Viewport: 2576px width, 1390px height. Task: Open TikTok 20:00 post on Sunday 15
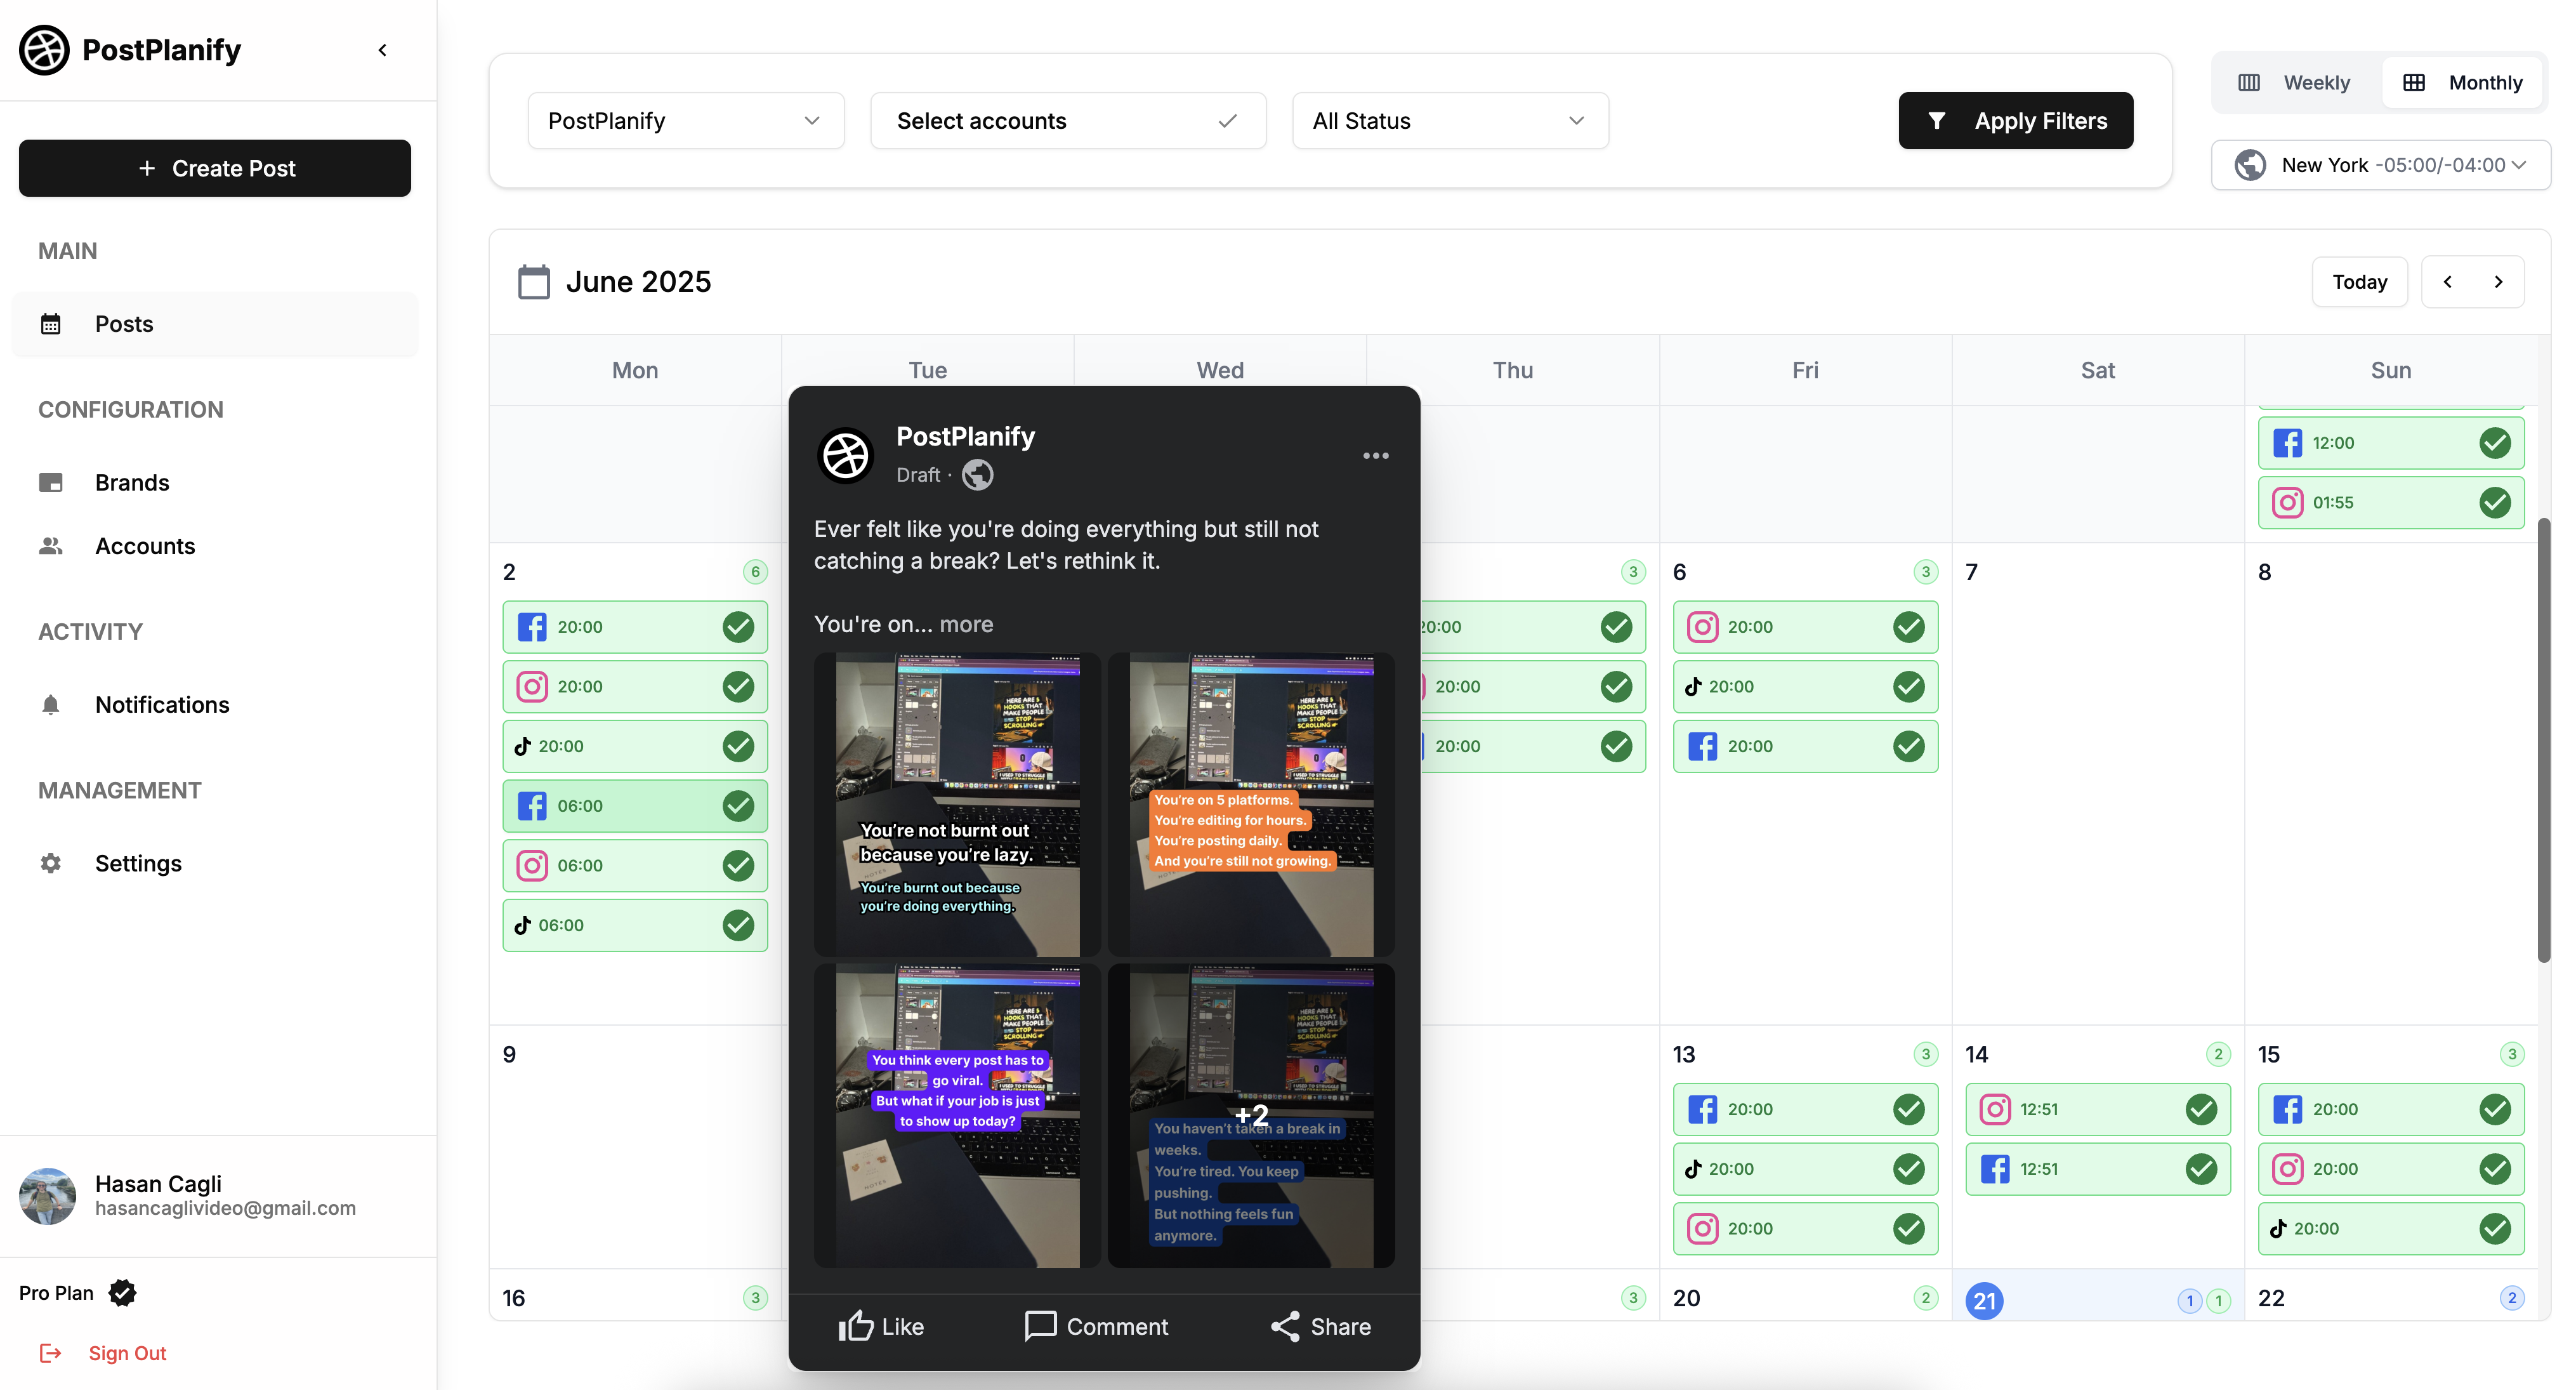pyautogui.click(x=2391, y=1229)
